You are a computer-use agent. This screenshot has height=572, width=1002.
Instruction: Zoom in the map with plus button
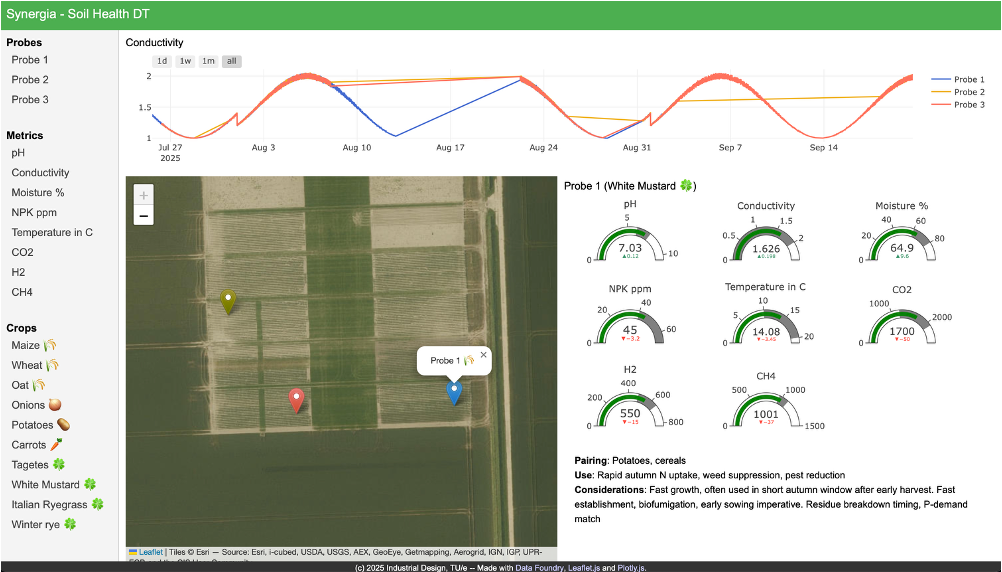click(x=143, y=196)
